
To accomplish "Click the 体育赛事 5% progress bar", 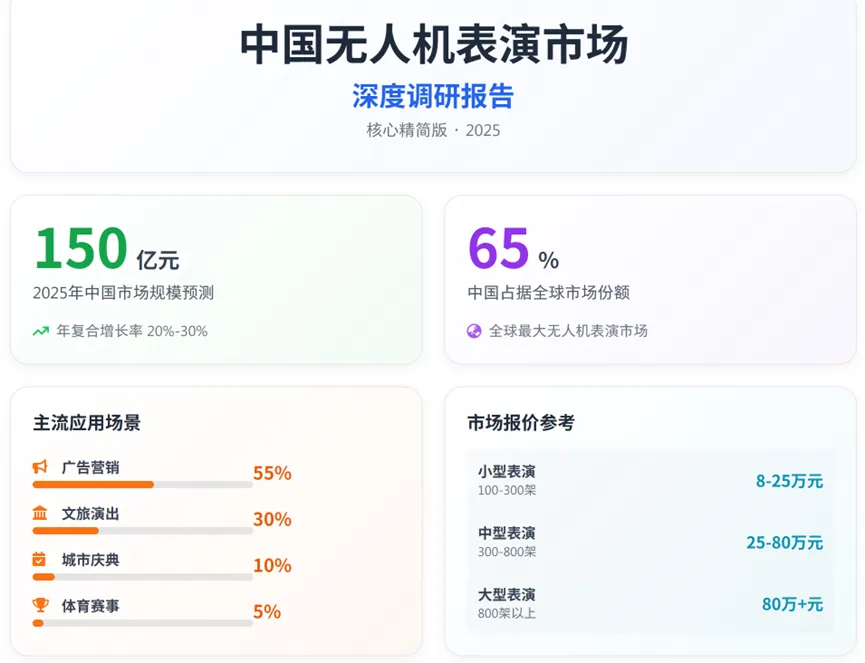I will (142, 623).
